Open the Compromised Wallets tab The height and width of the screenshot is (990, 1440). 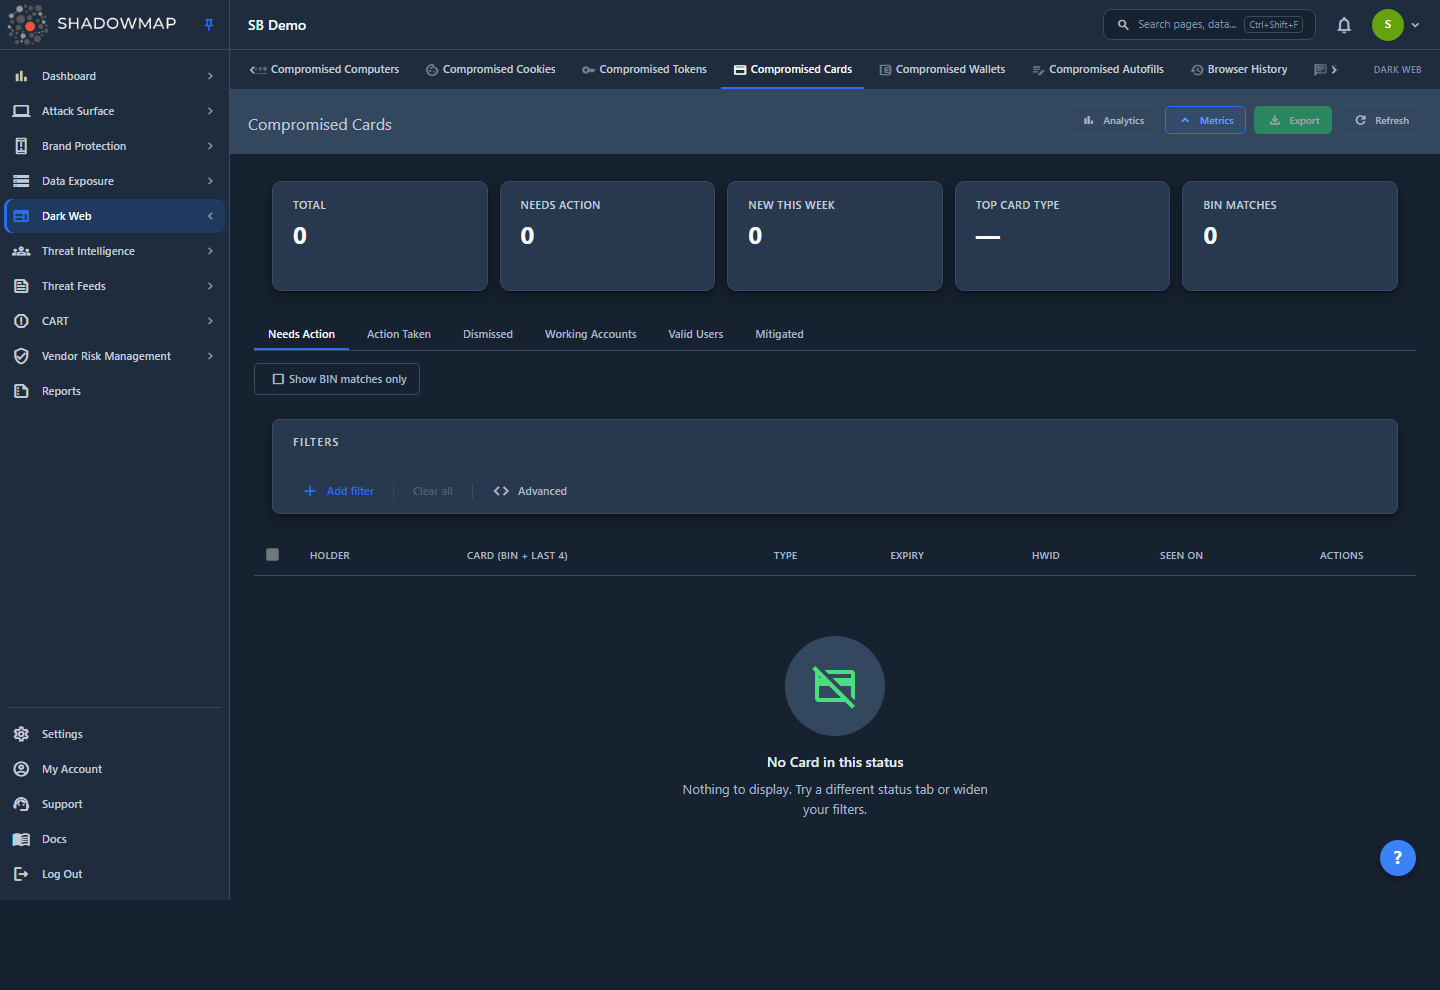coord(942,69)
